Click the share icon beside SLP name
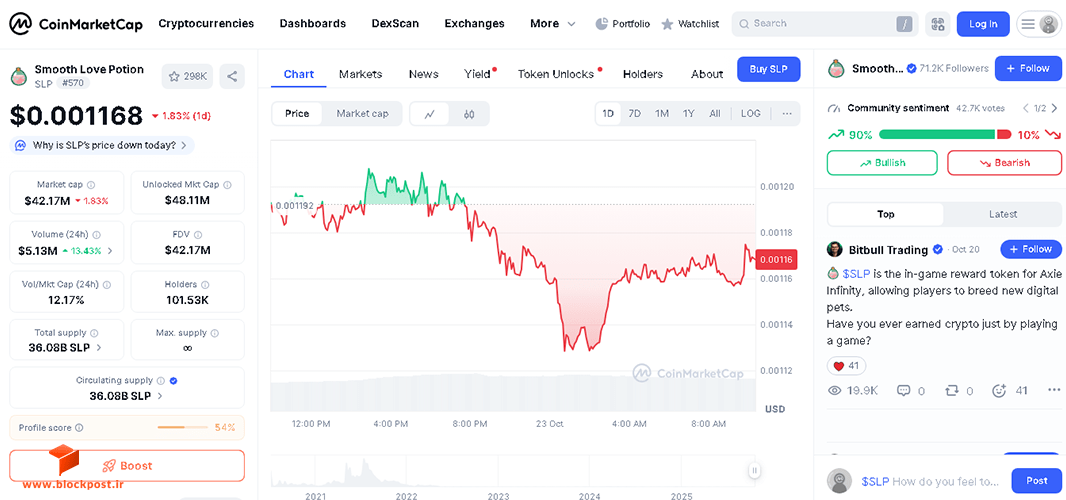1066x500 pixels. (x=233, y=76)
